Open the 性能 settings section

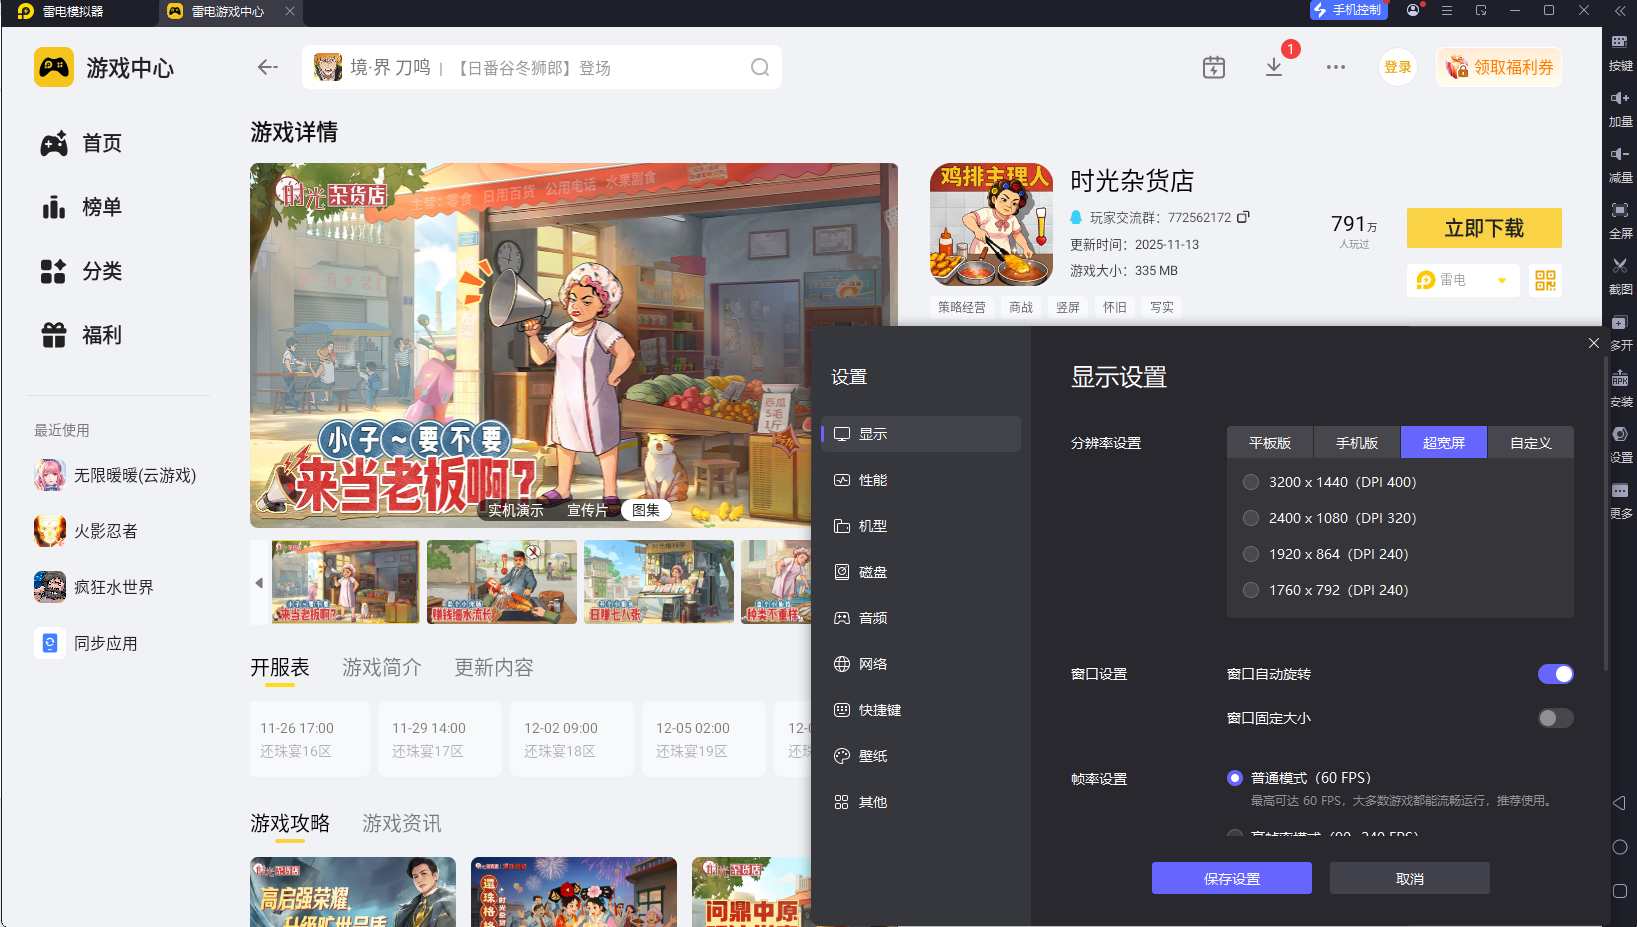(x=872, y=480)
